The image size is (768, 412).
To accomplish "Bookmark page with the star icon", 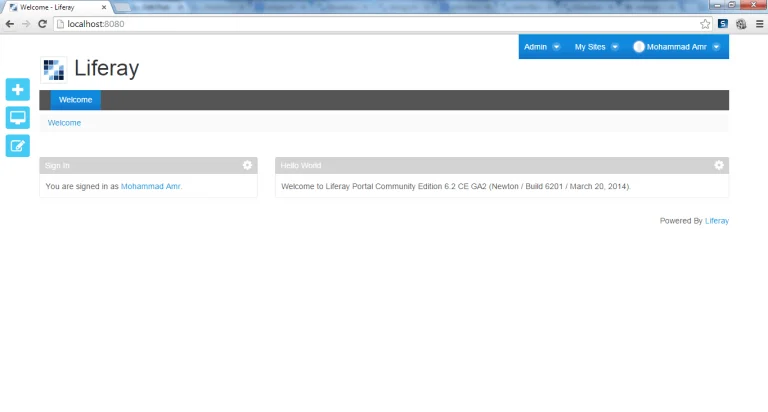I will [705, 23].
